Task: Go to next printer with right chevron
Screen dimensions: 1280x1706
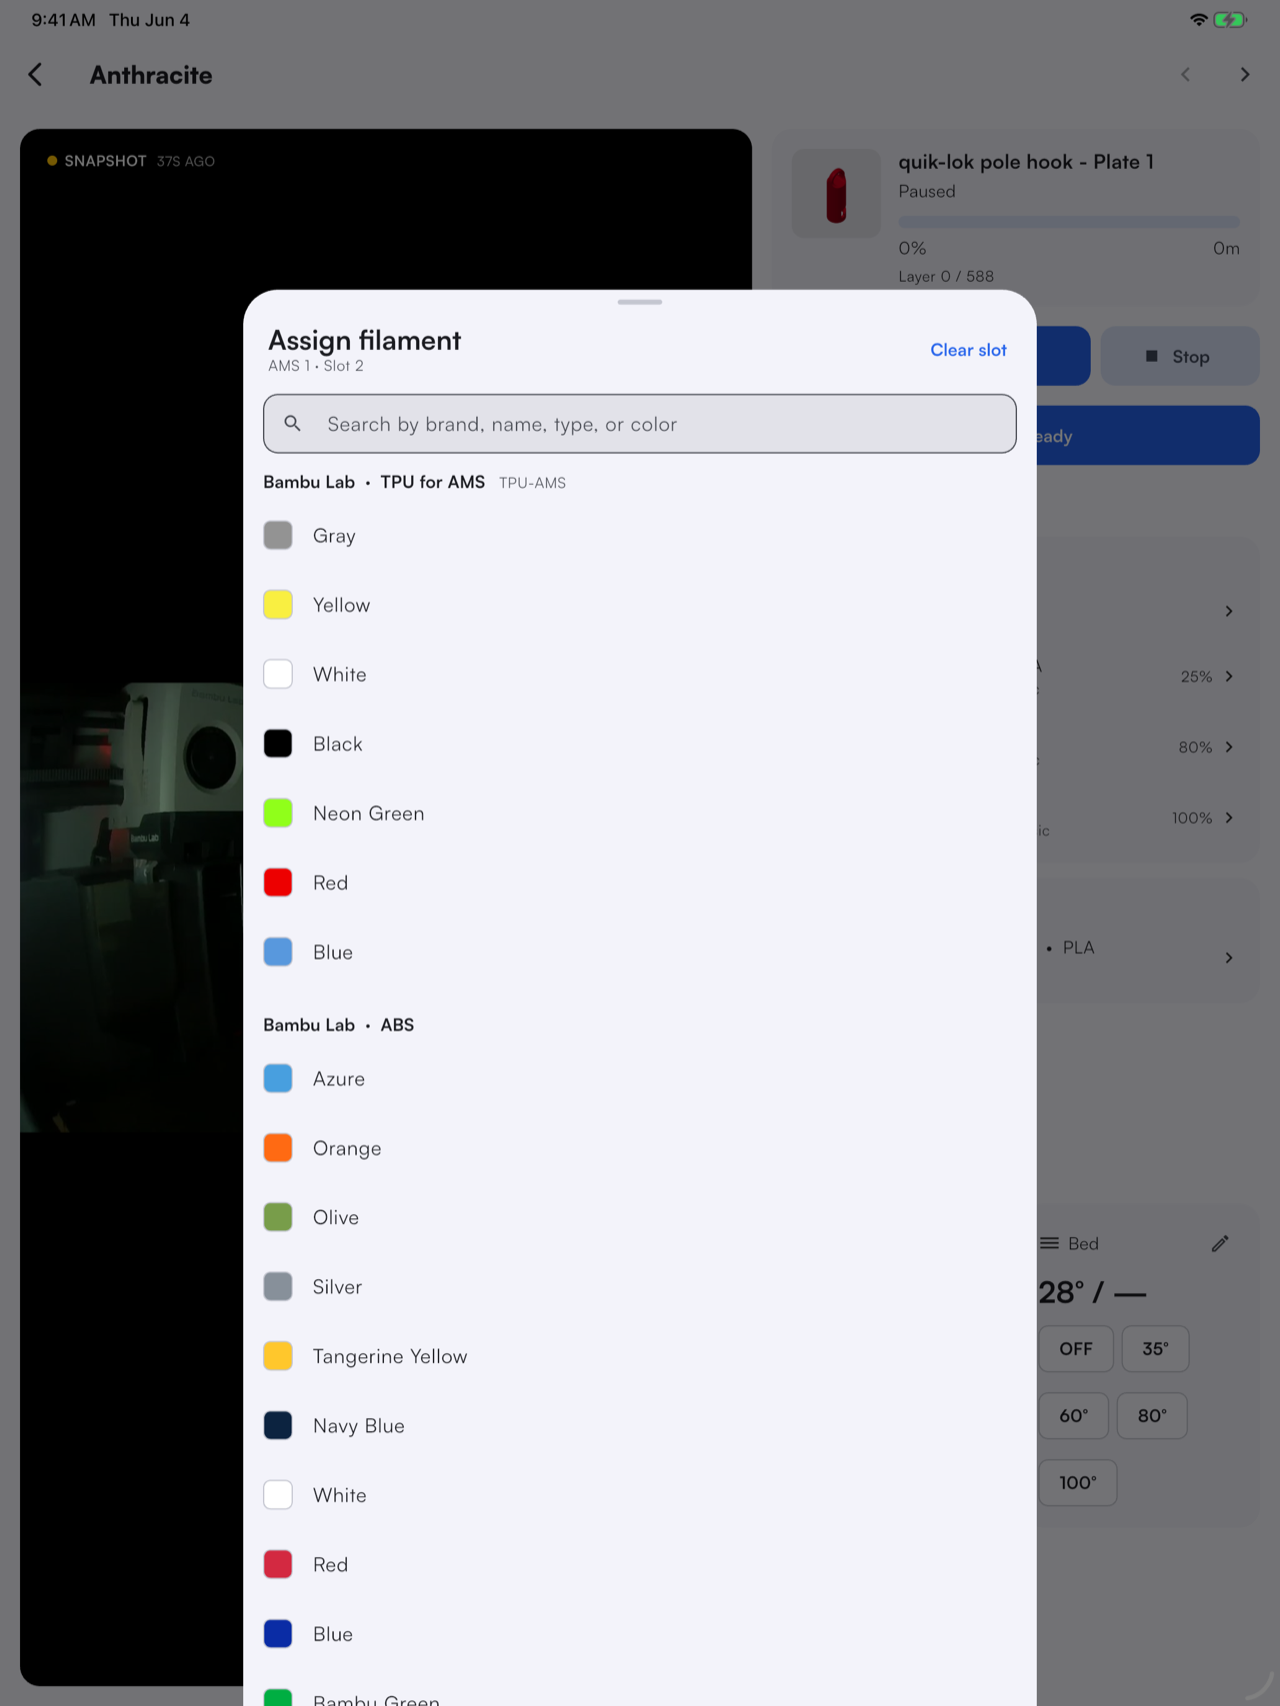Action: point(1245,75)
